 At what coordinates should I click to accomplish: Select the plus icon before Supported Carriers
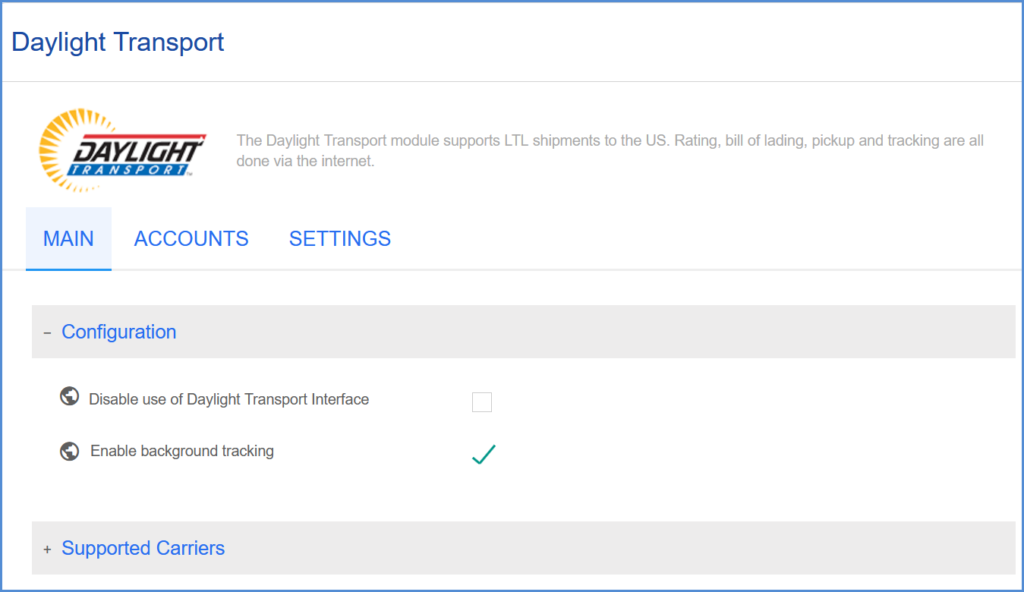pos(46,548)
